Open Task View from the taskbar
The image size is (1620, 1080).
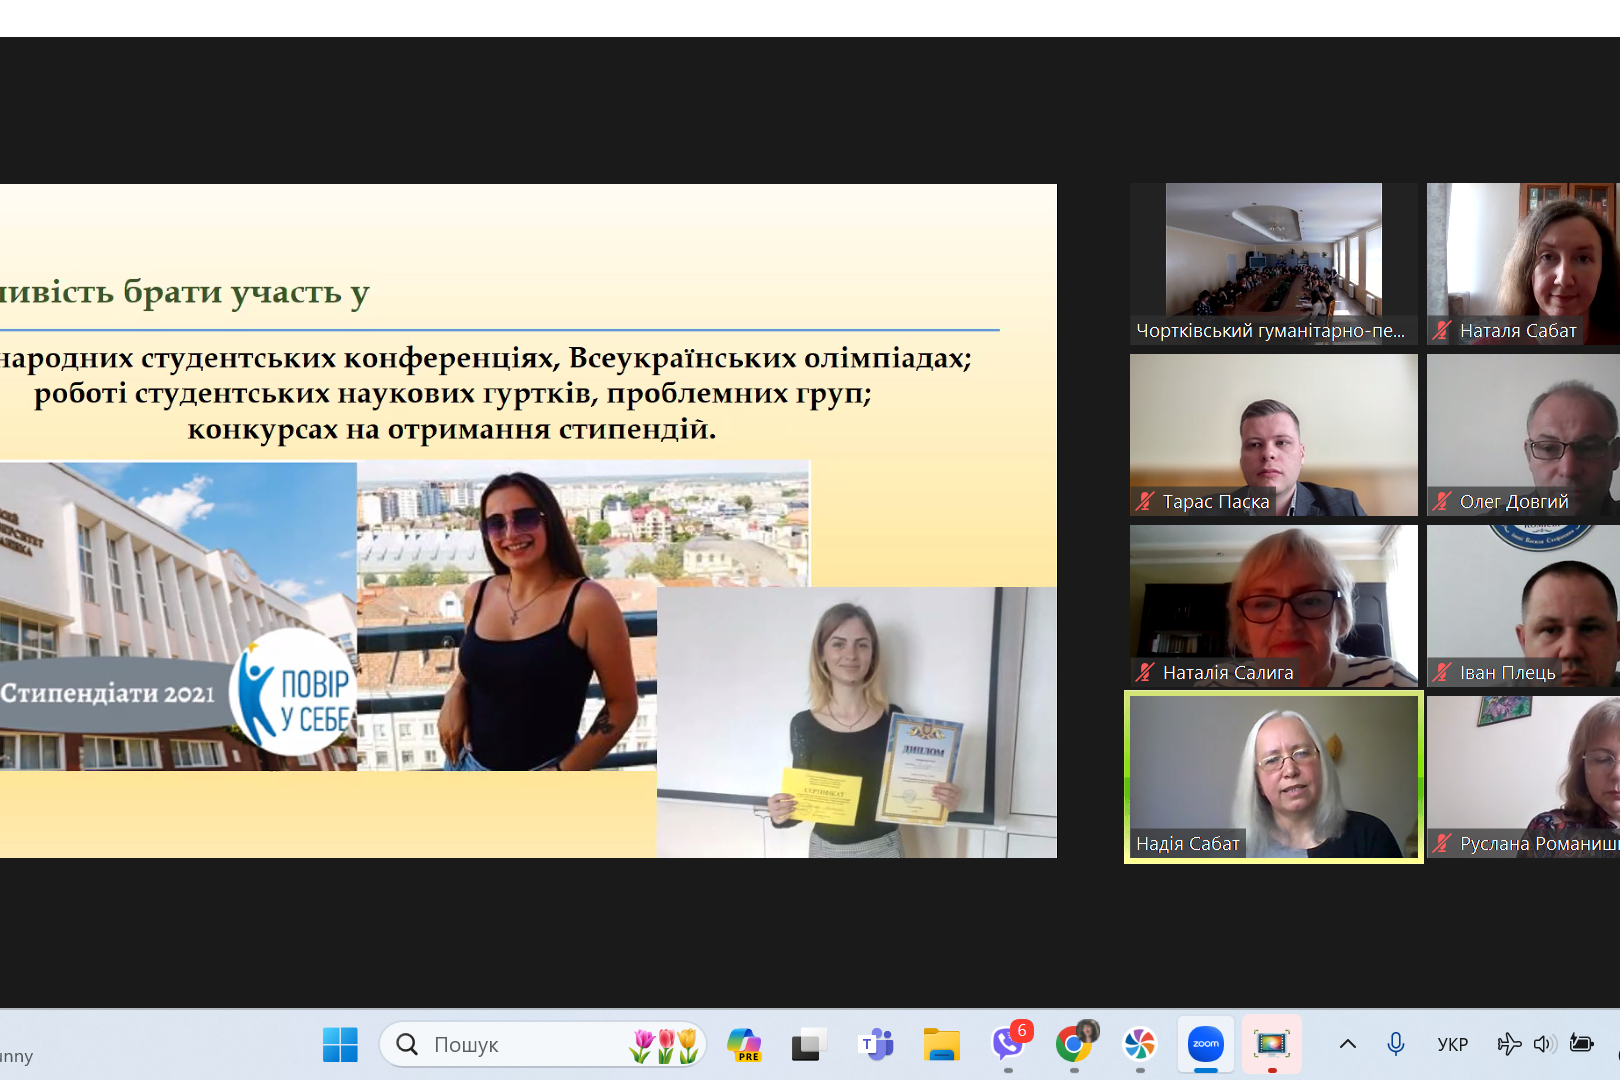(808, 1045)
